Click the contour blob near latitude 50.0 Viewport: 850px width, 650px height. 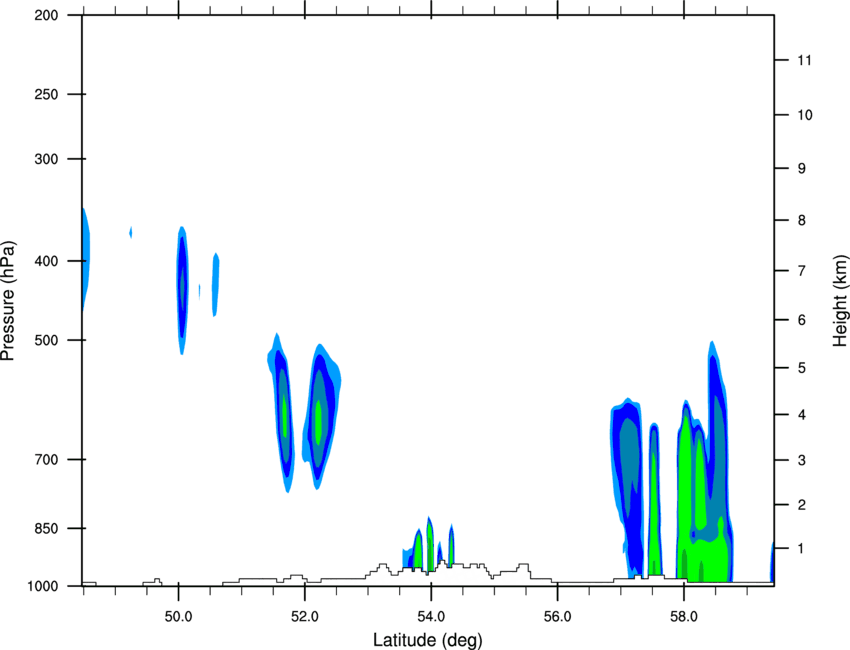click(183, 290)
